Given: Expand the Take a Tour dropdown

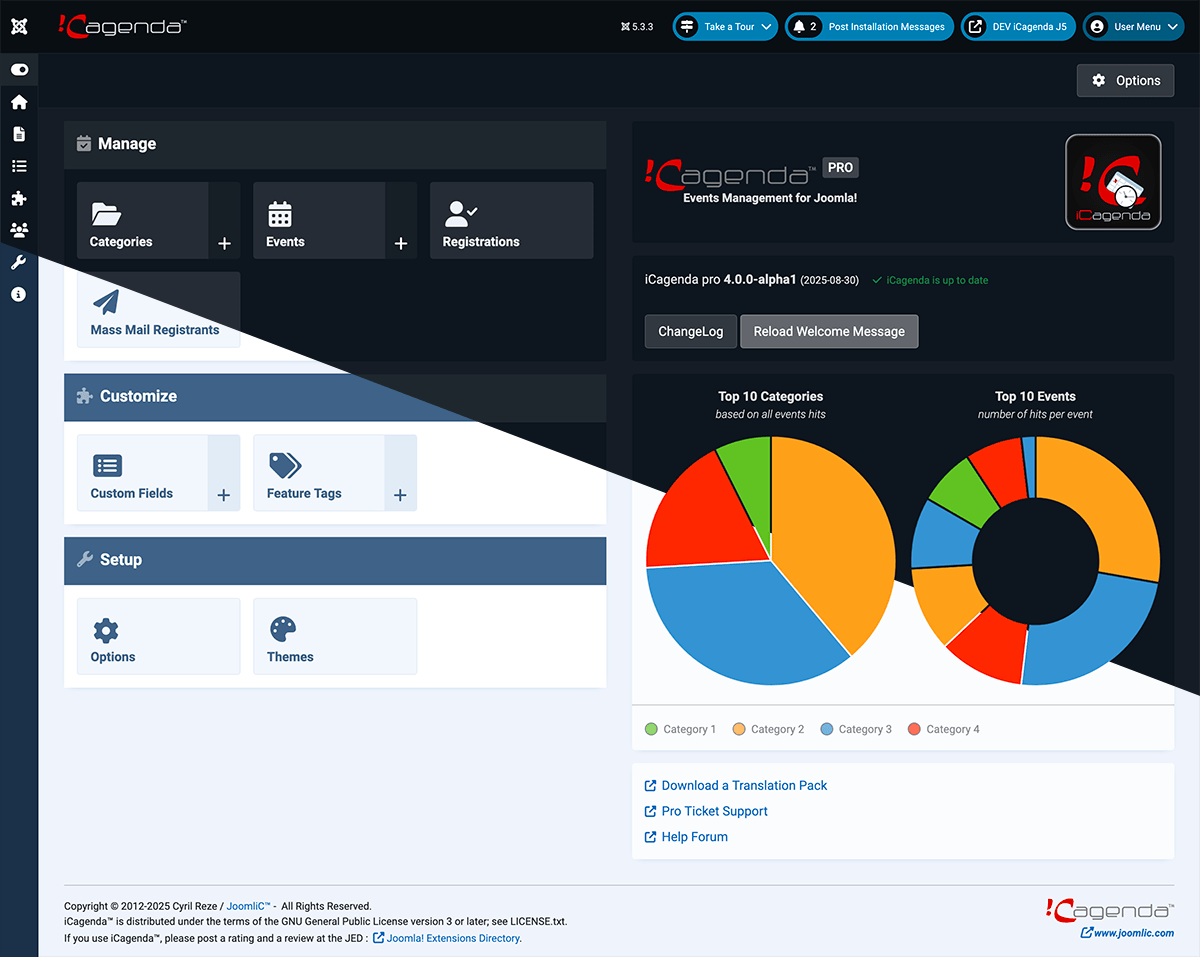Looking at the screenshot, I should point(724,26).
